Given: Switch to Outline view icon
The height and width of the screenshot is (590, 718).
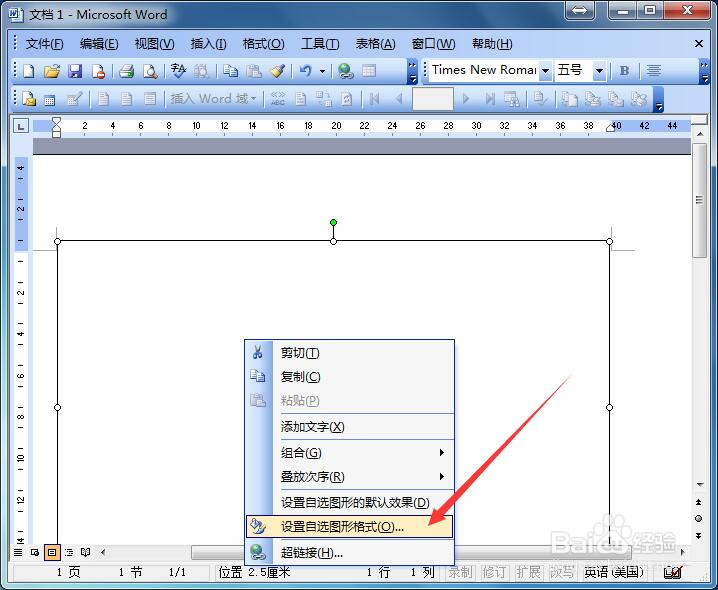Looking at the screenshot, I should (69, 552).
